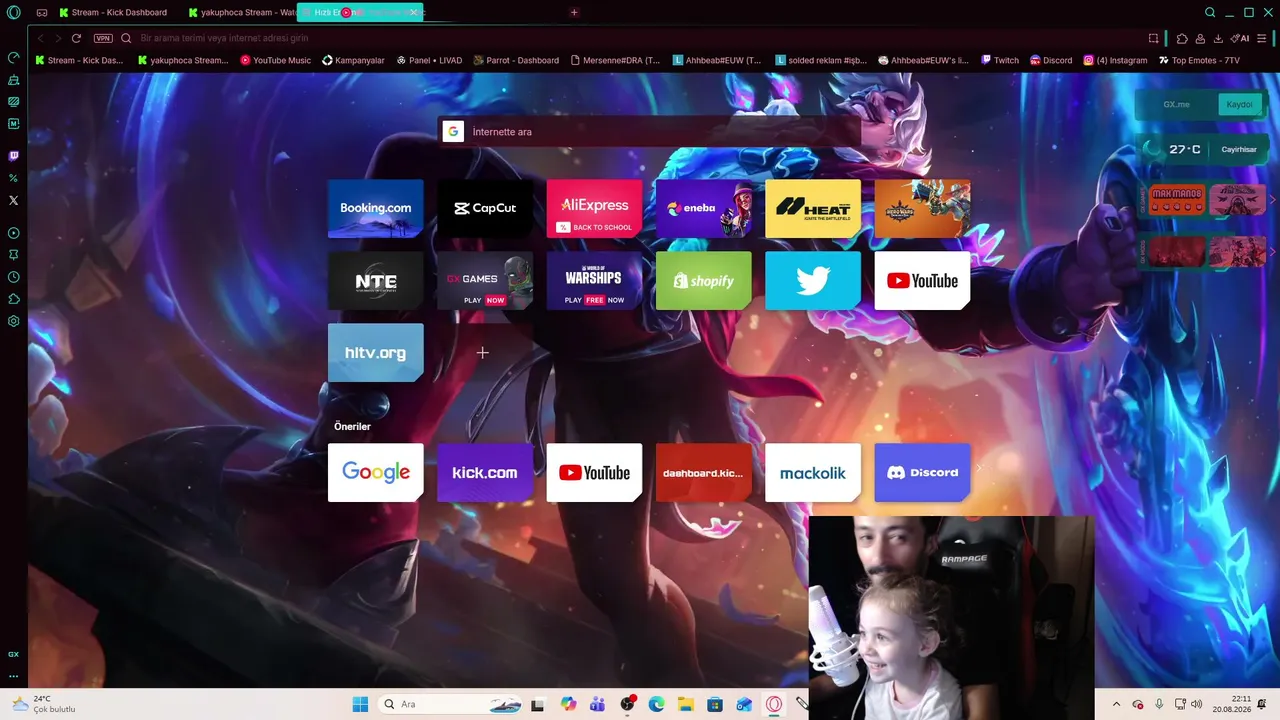Open the GX Games speed dial

485,281
